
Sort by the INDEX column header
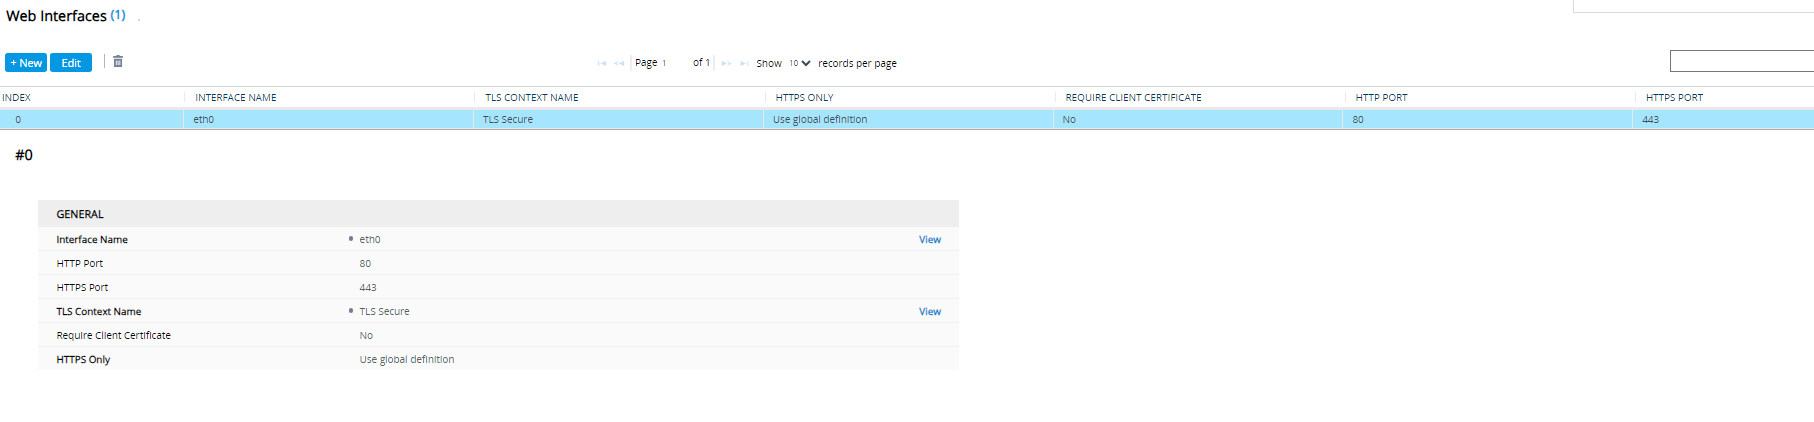click(16, 97)
